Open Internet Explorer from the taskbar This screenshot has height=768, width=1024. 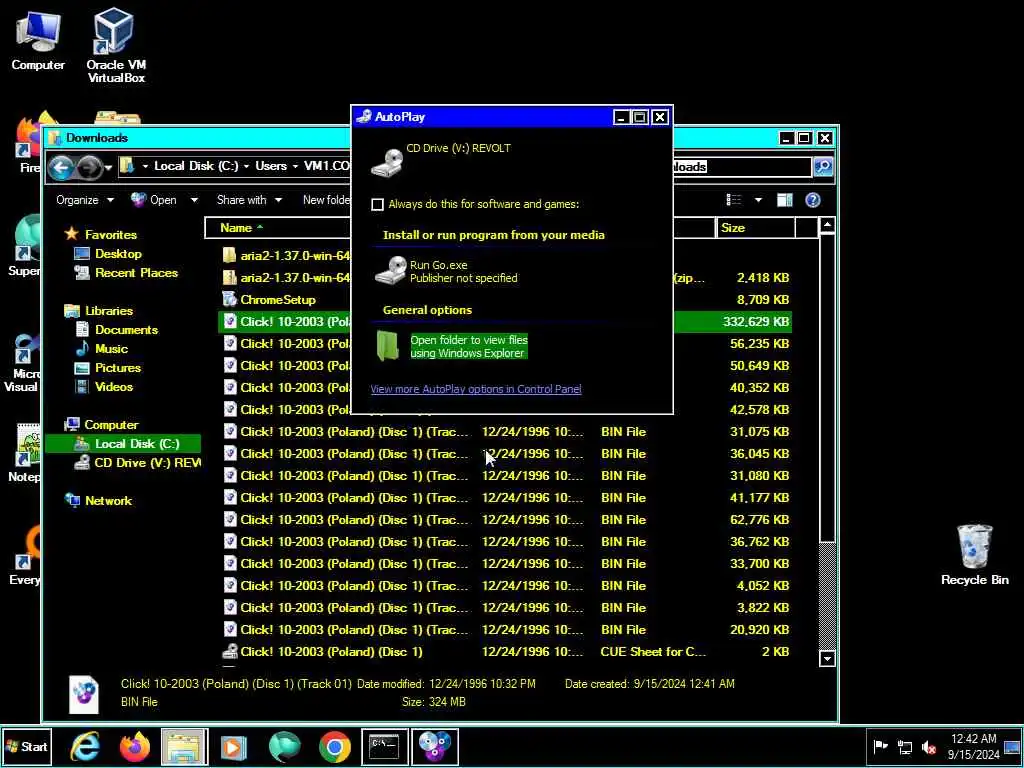[86, 746]
